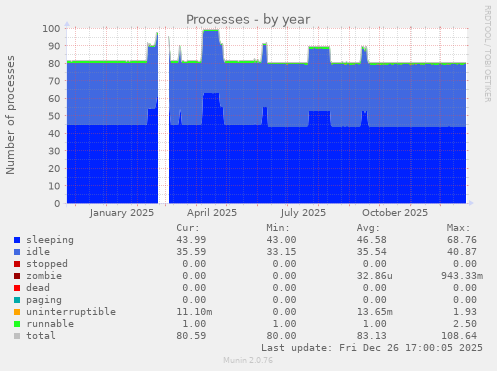The height and width of the screenshot is (371, 497).
Task: Click the 'Cur:' column header
Action: pyautogui.click(x=188, y=228)
